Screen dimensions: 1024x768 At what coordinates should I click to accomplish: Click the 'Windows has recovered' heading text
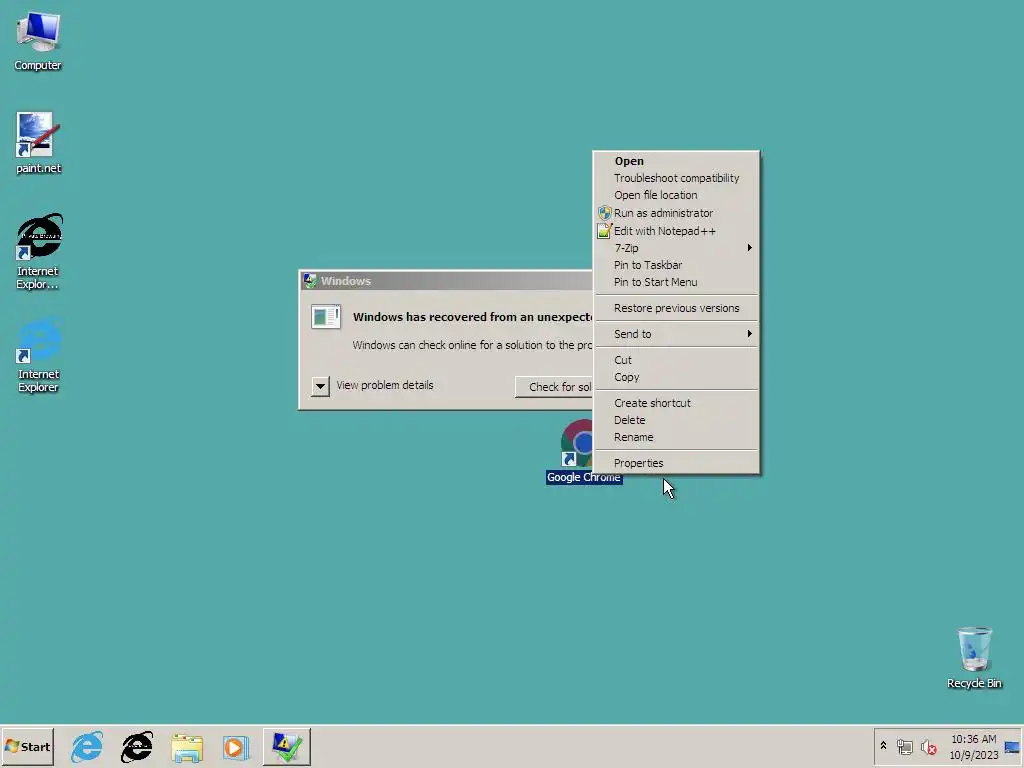473,317
